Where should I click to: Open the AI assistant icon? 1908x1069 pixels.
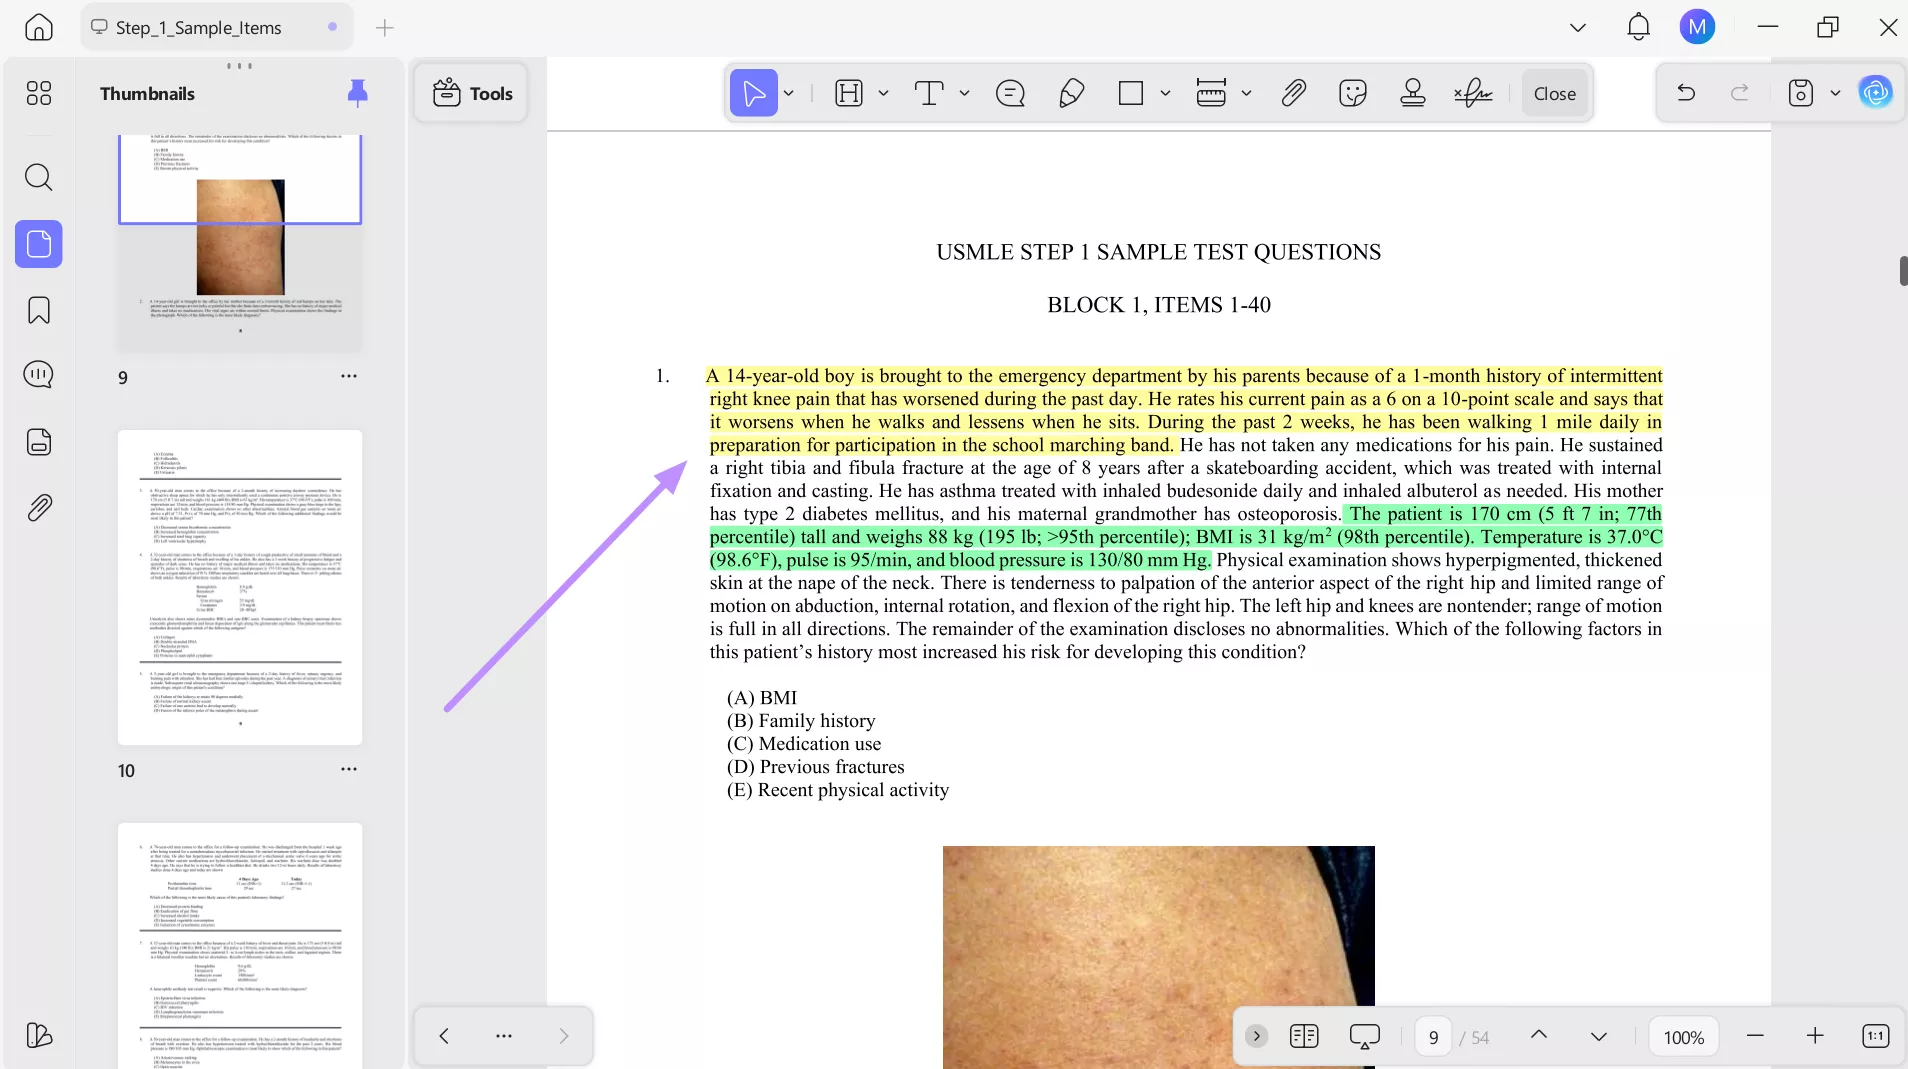[1875, 93]
